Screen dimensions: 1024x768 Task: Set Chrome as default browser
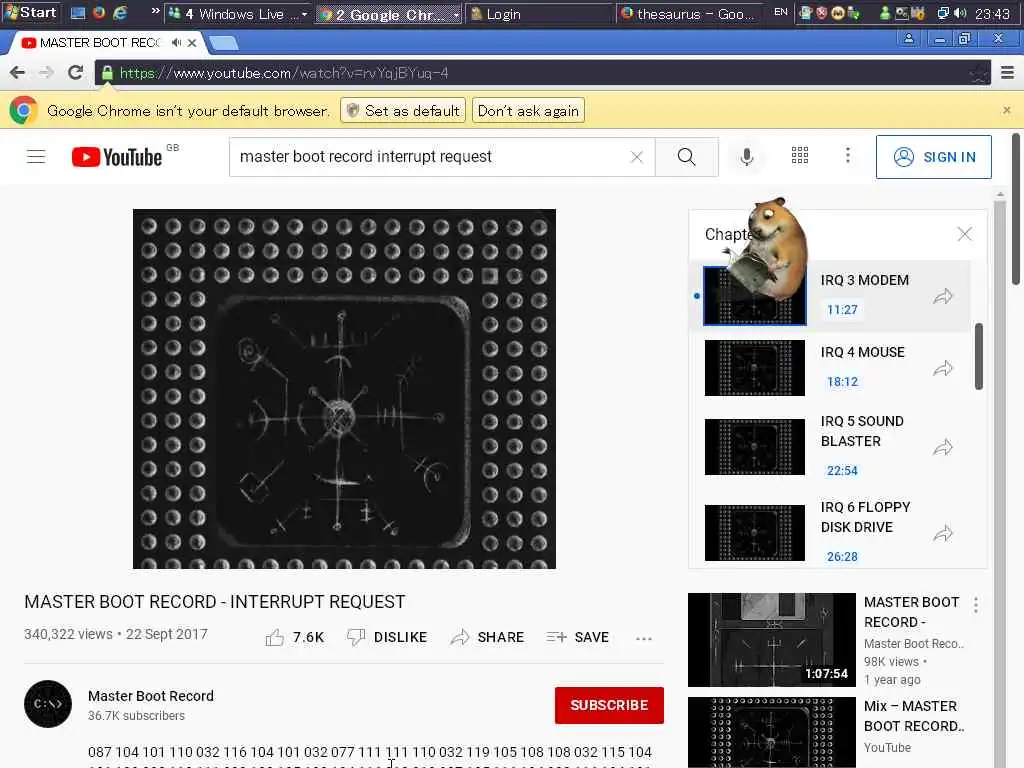click(403, 110)
